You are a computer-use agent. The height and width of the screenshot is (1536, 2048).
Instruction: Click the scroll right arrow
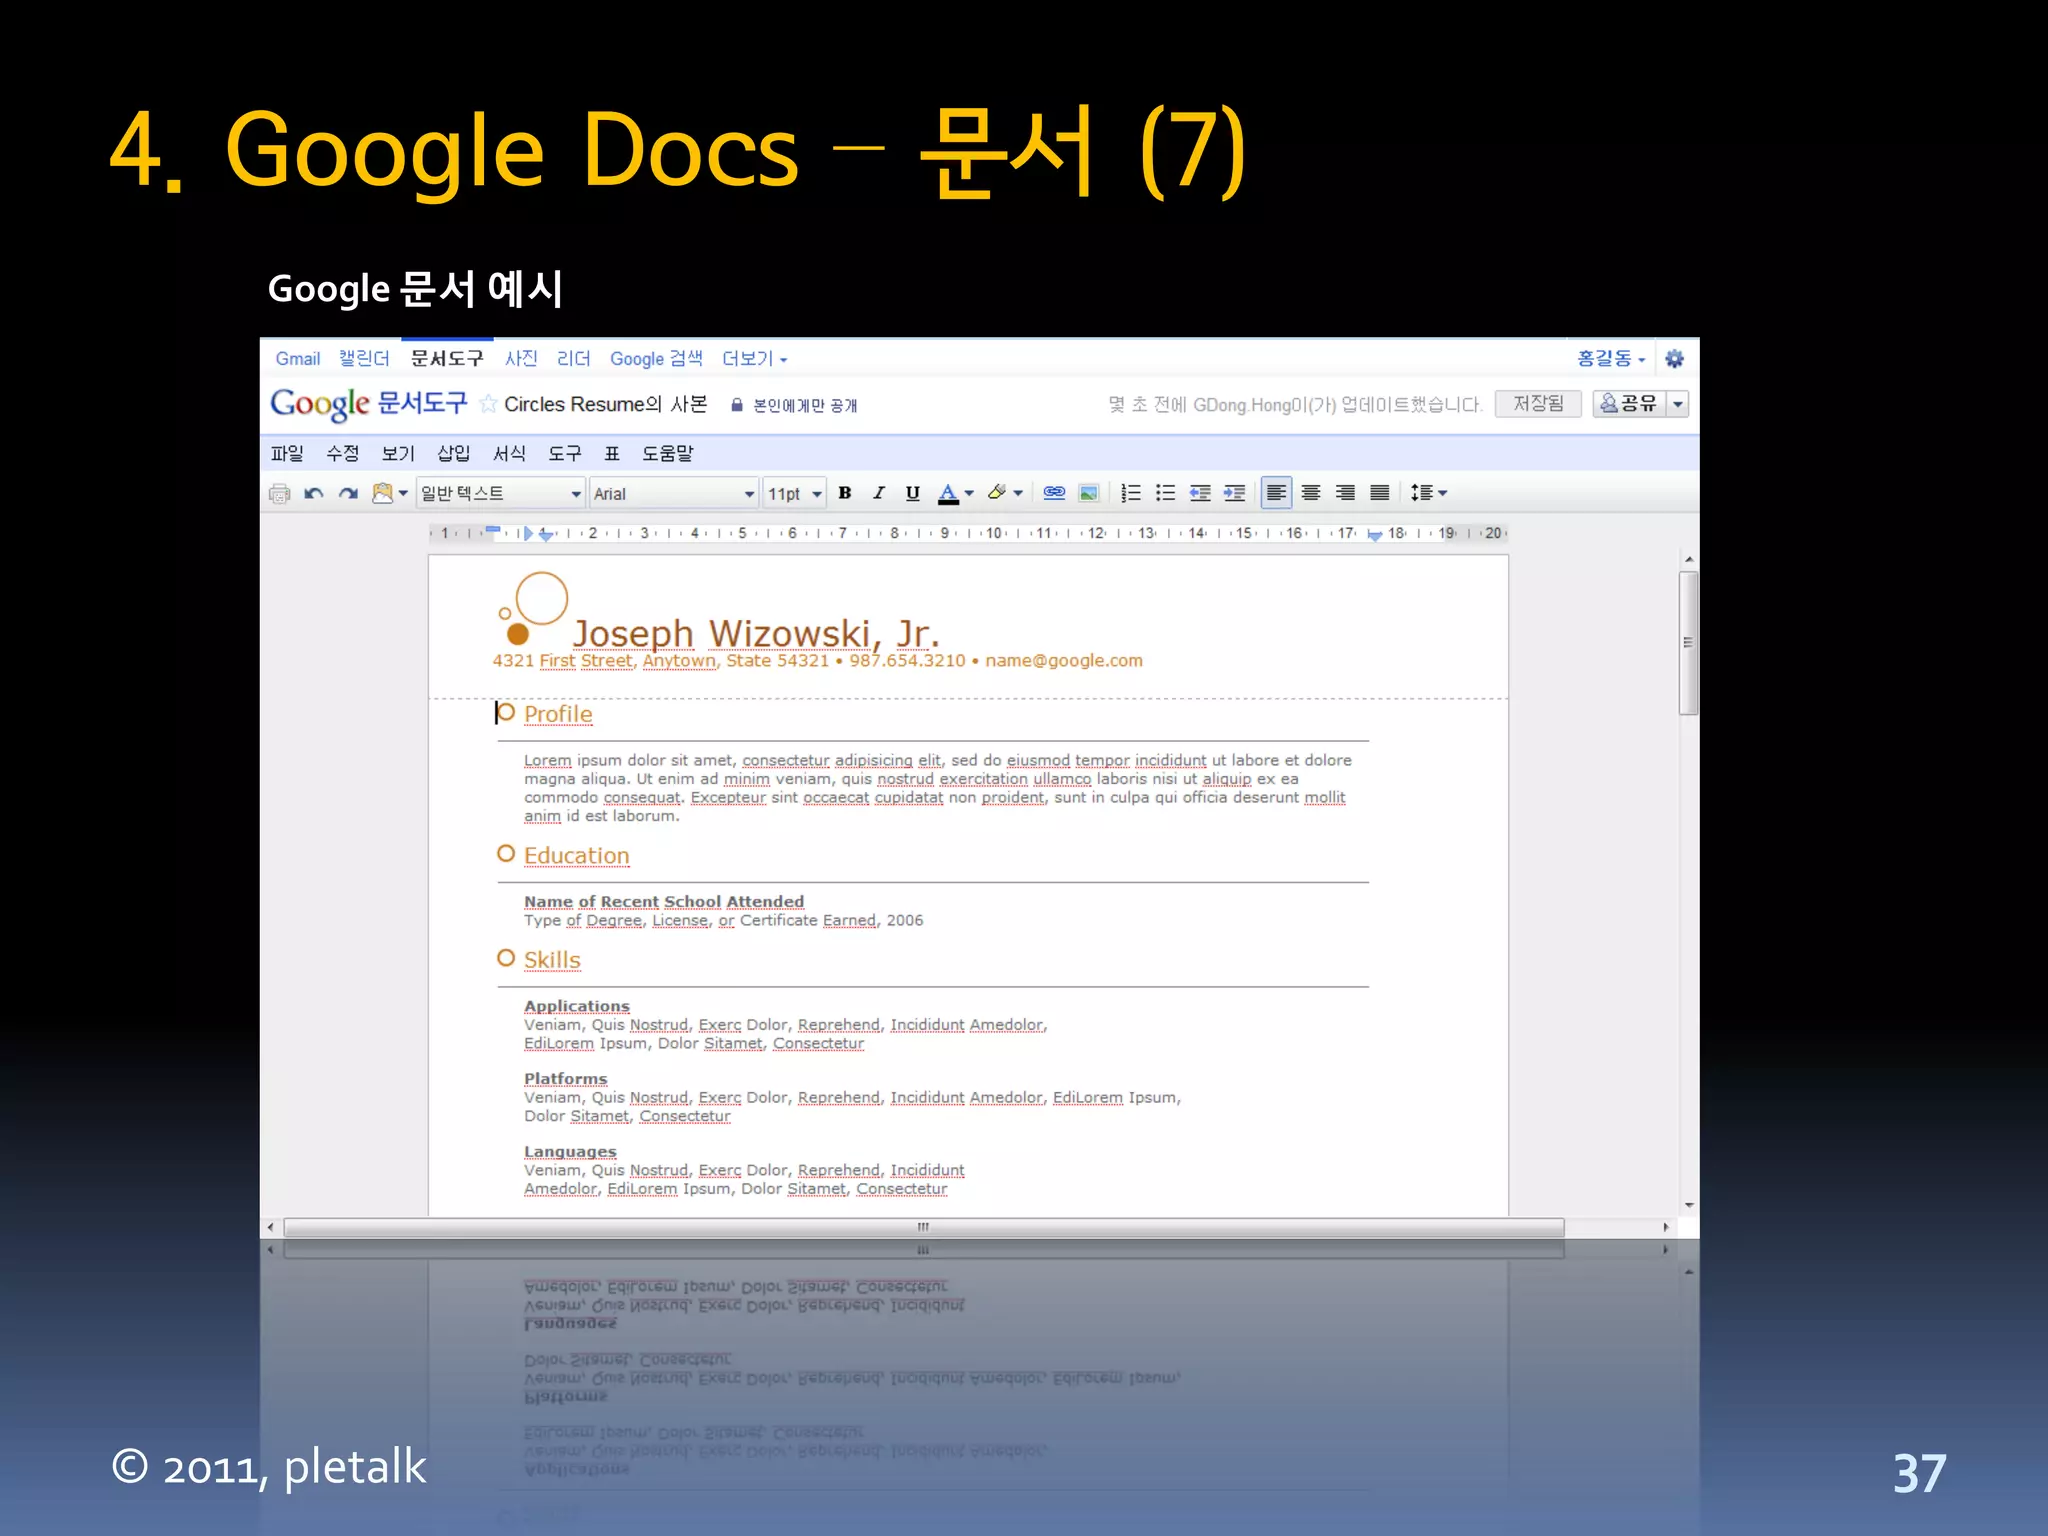click(x=1666, y=1227)
